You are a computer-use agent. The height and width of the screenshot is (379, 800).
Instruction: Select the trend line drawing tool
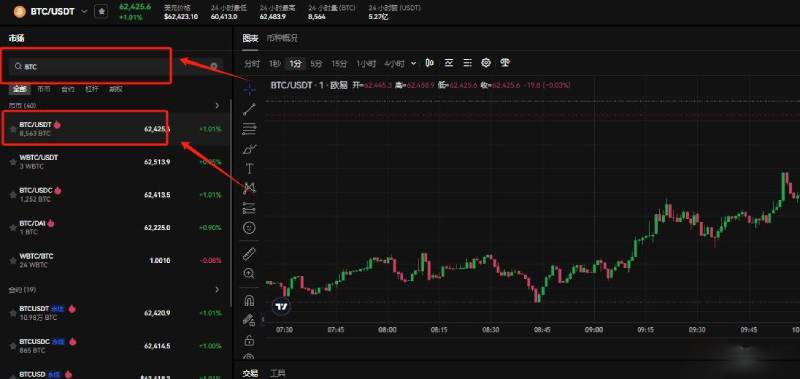click(249, 108)
